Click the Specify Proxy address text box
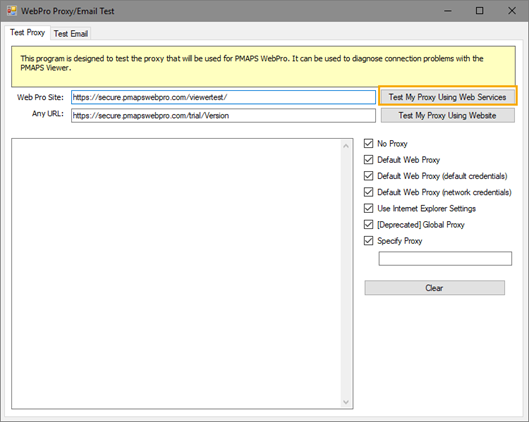Viewport: 529px width, 422px height. 445,258
